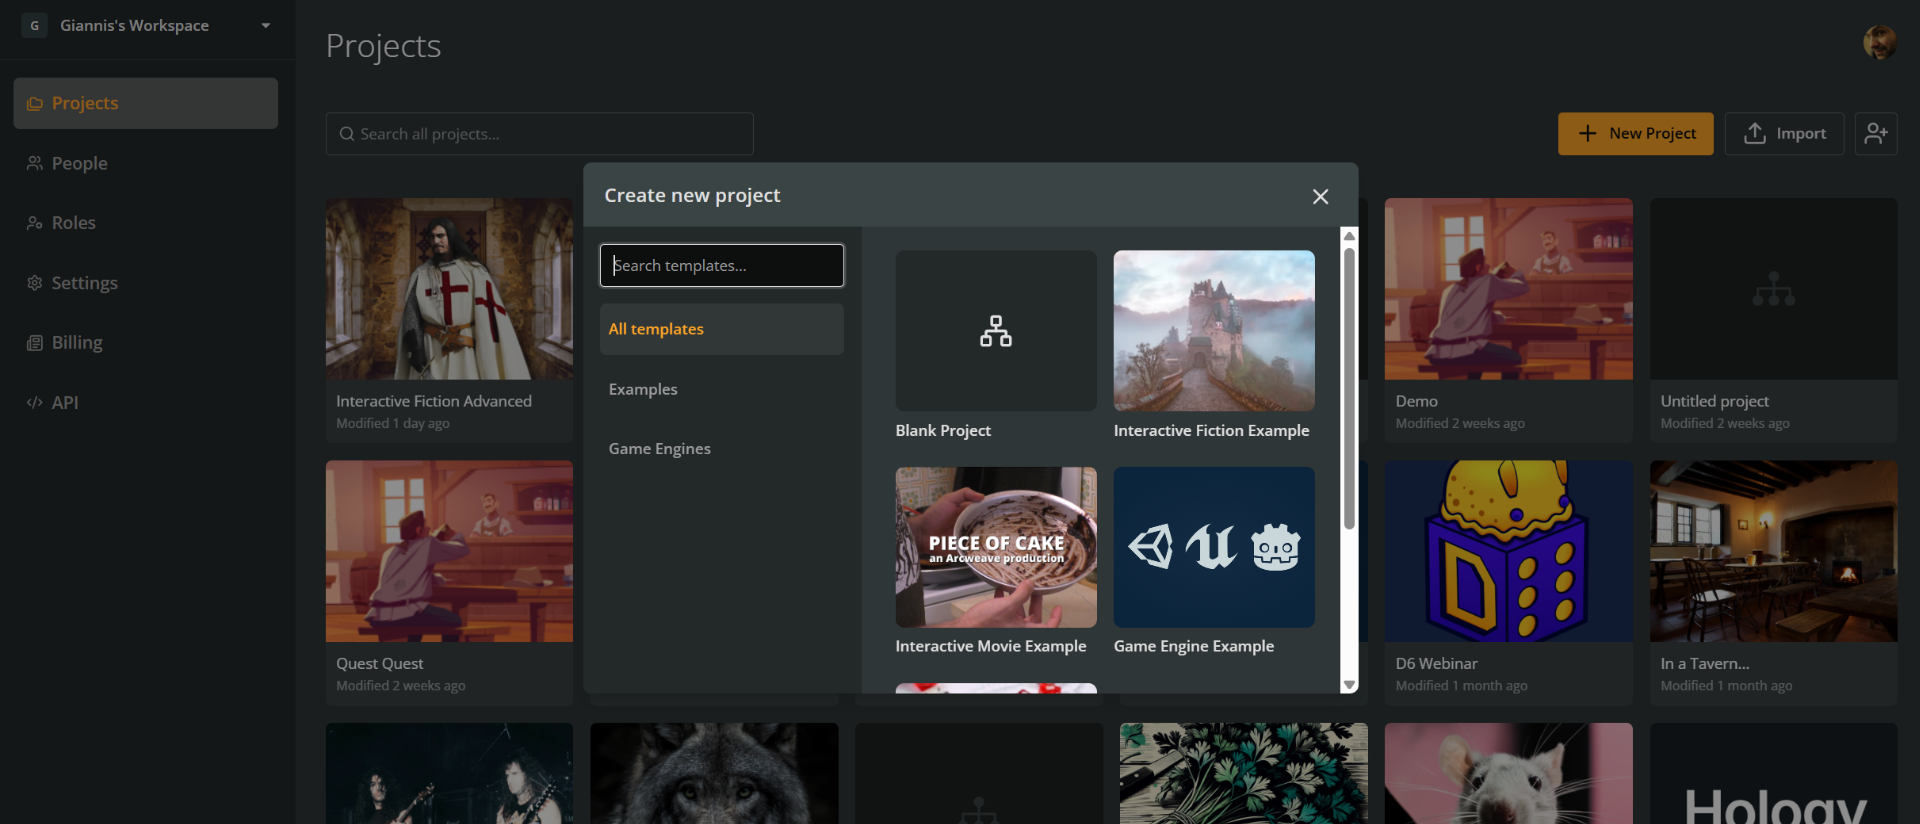This screenshot has width=1920, height=824.
Task: Choose the Blank Project template
Action: [x=996, y=331]
